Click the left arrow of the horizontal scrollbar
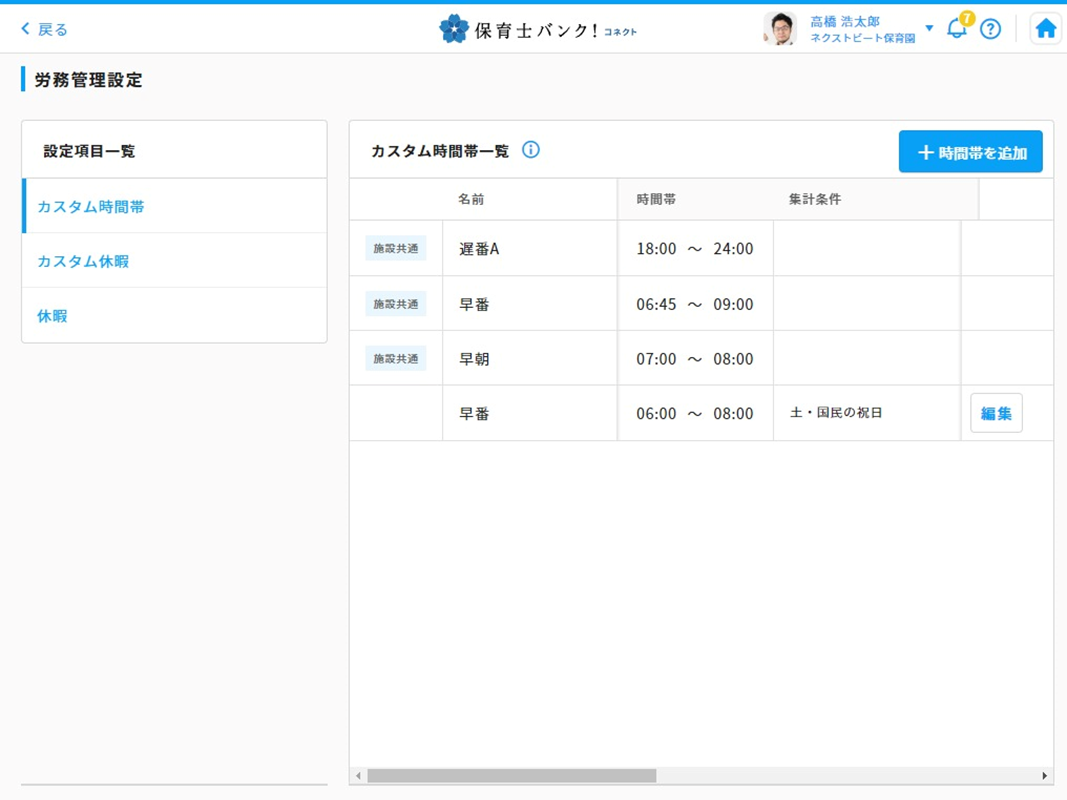 coord(358,776)
